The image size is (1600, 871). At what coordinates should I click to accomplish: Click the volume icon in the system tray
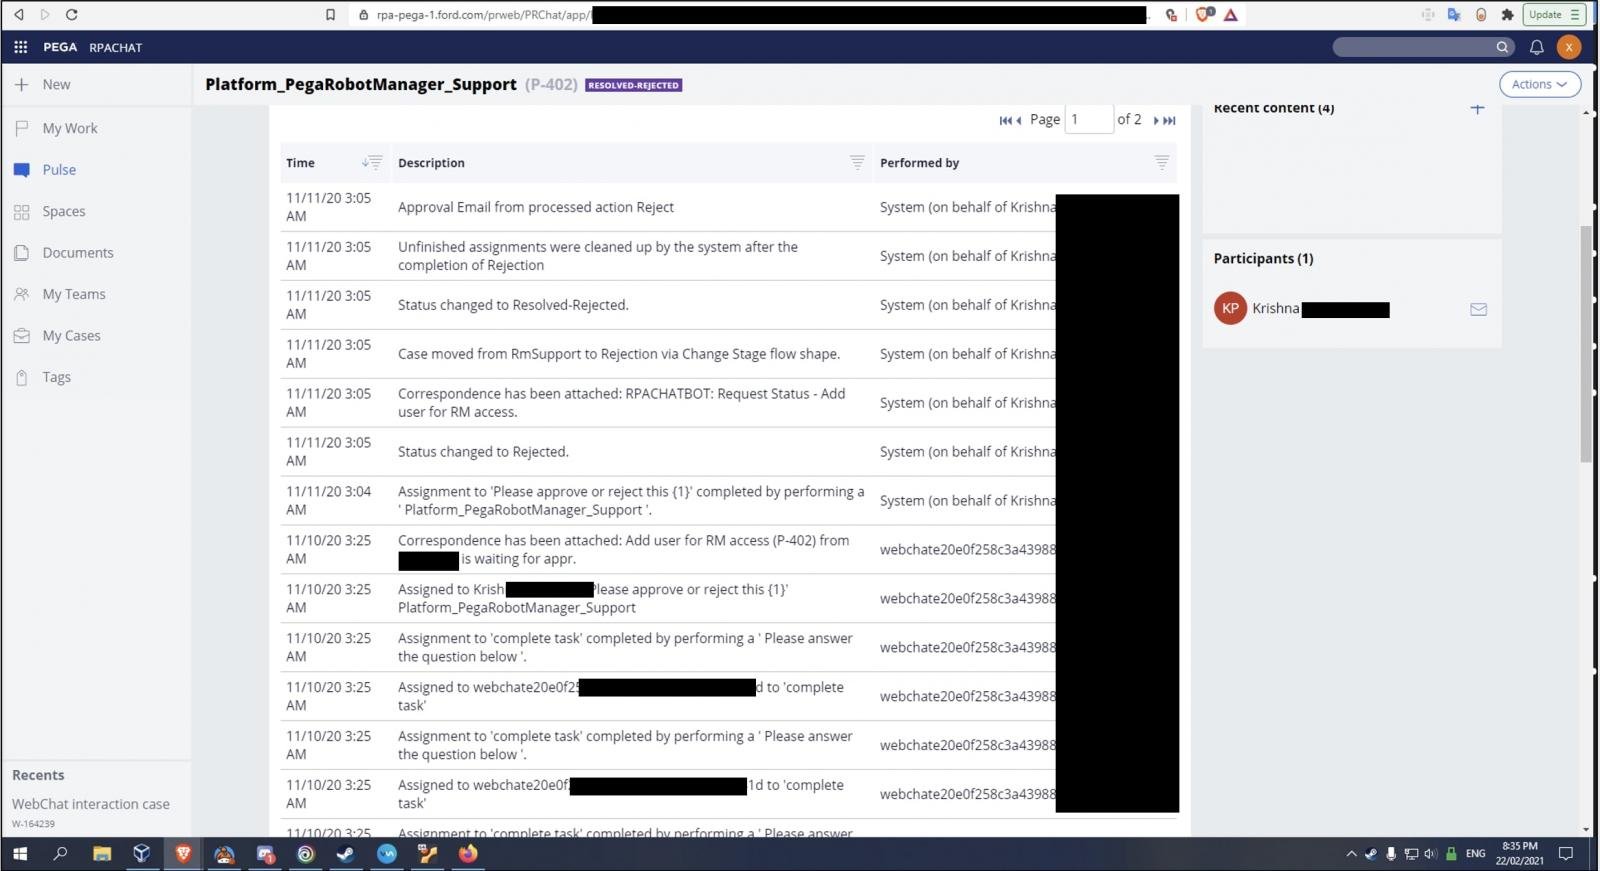coord(1430,854)
